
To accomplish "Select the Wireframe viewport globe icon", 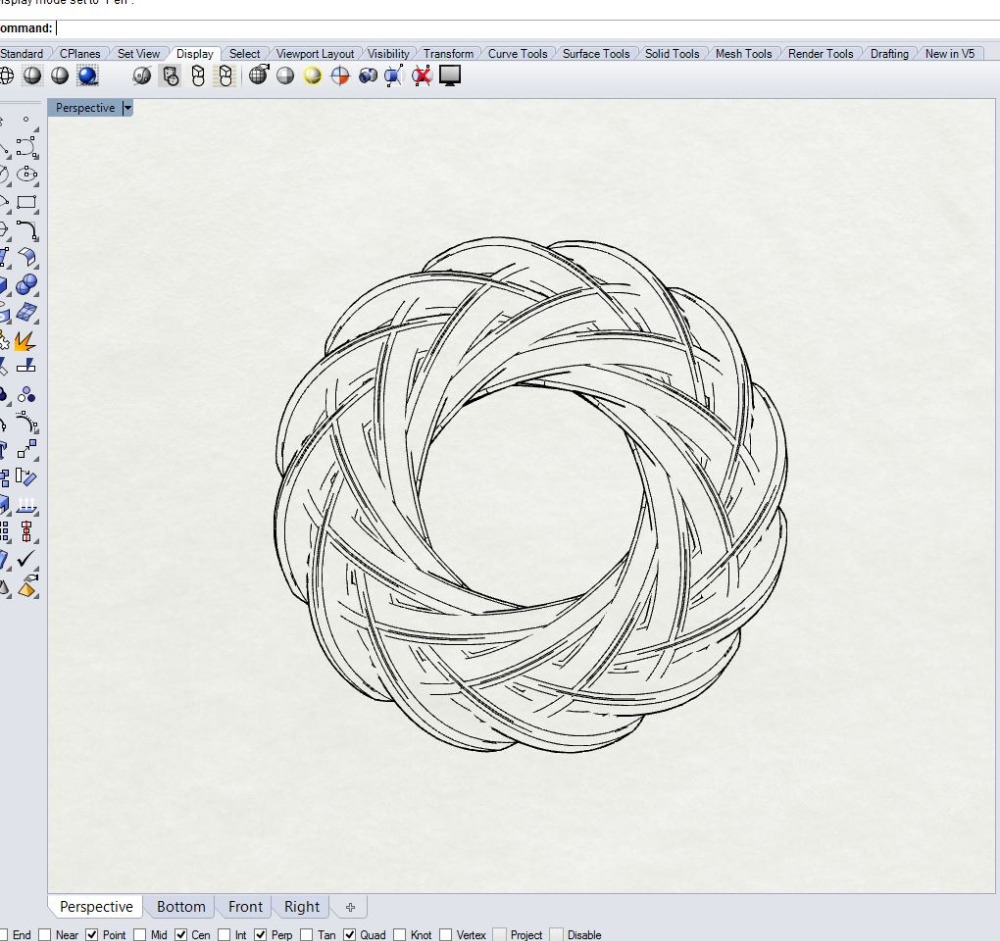I will [x=6, y=76].
